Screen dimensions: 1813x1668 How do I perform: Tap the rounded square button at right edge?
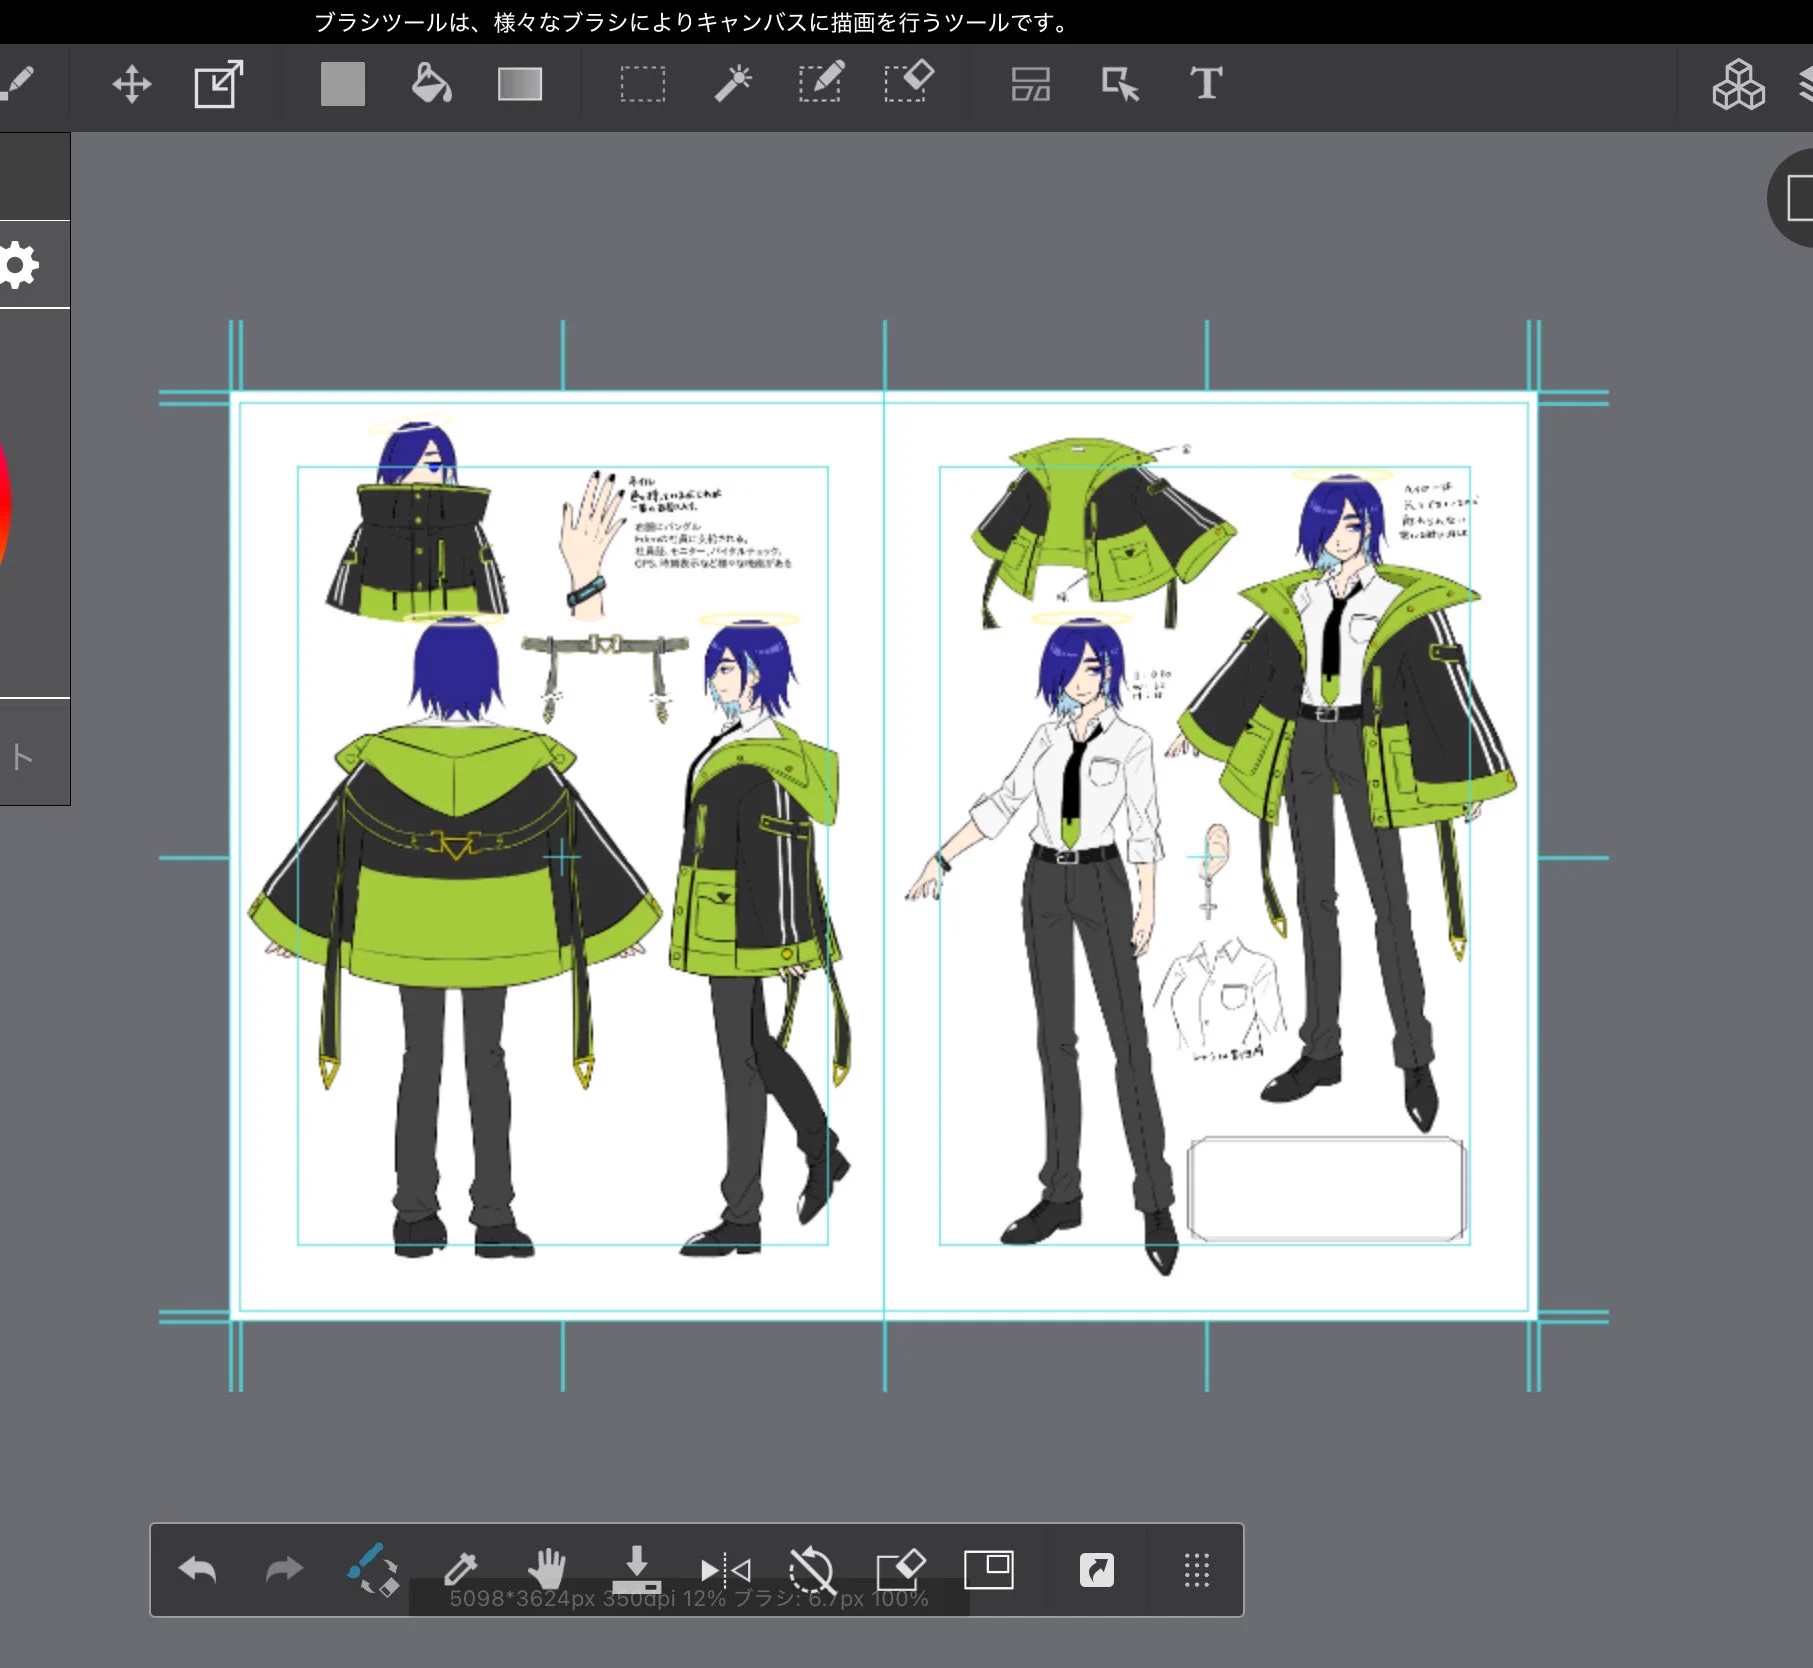(x=1791, y=198)
